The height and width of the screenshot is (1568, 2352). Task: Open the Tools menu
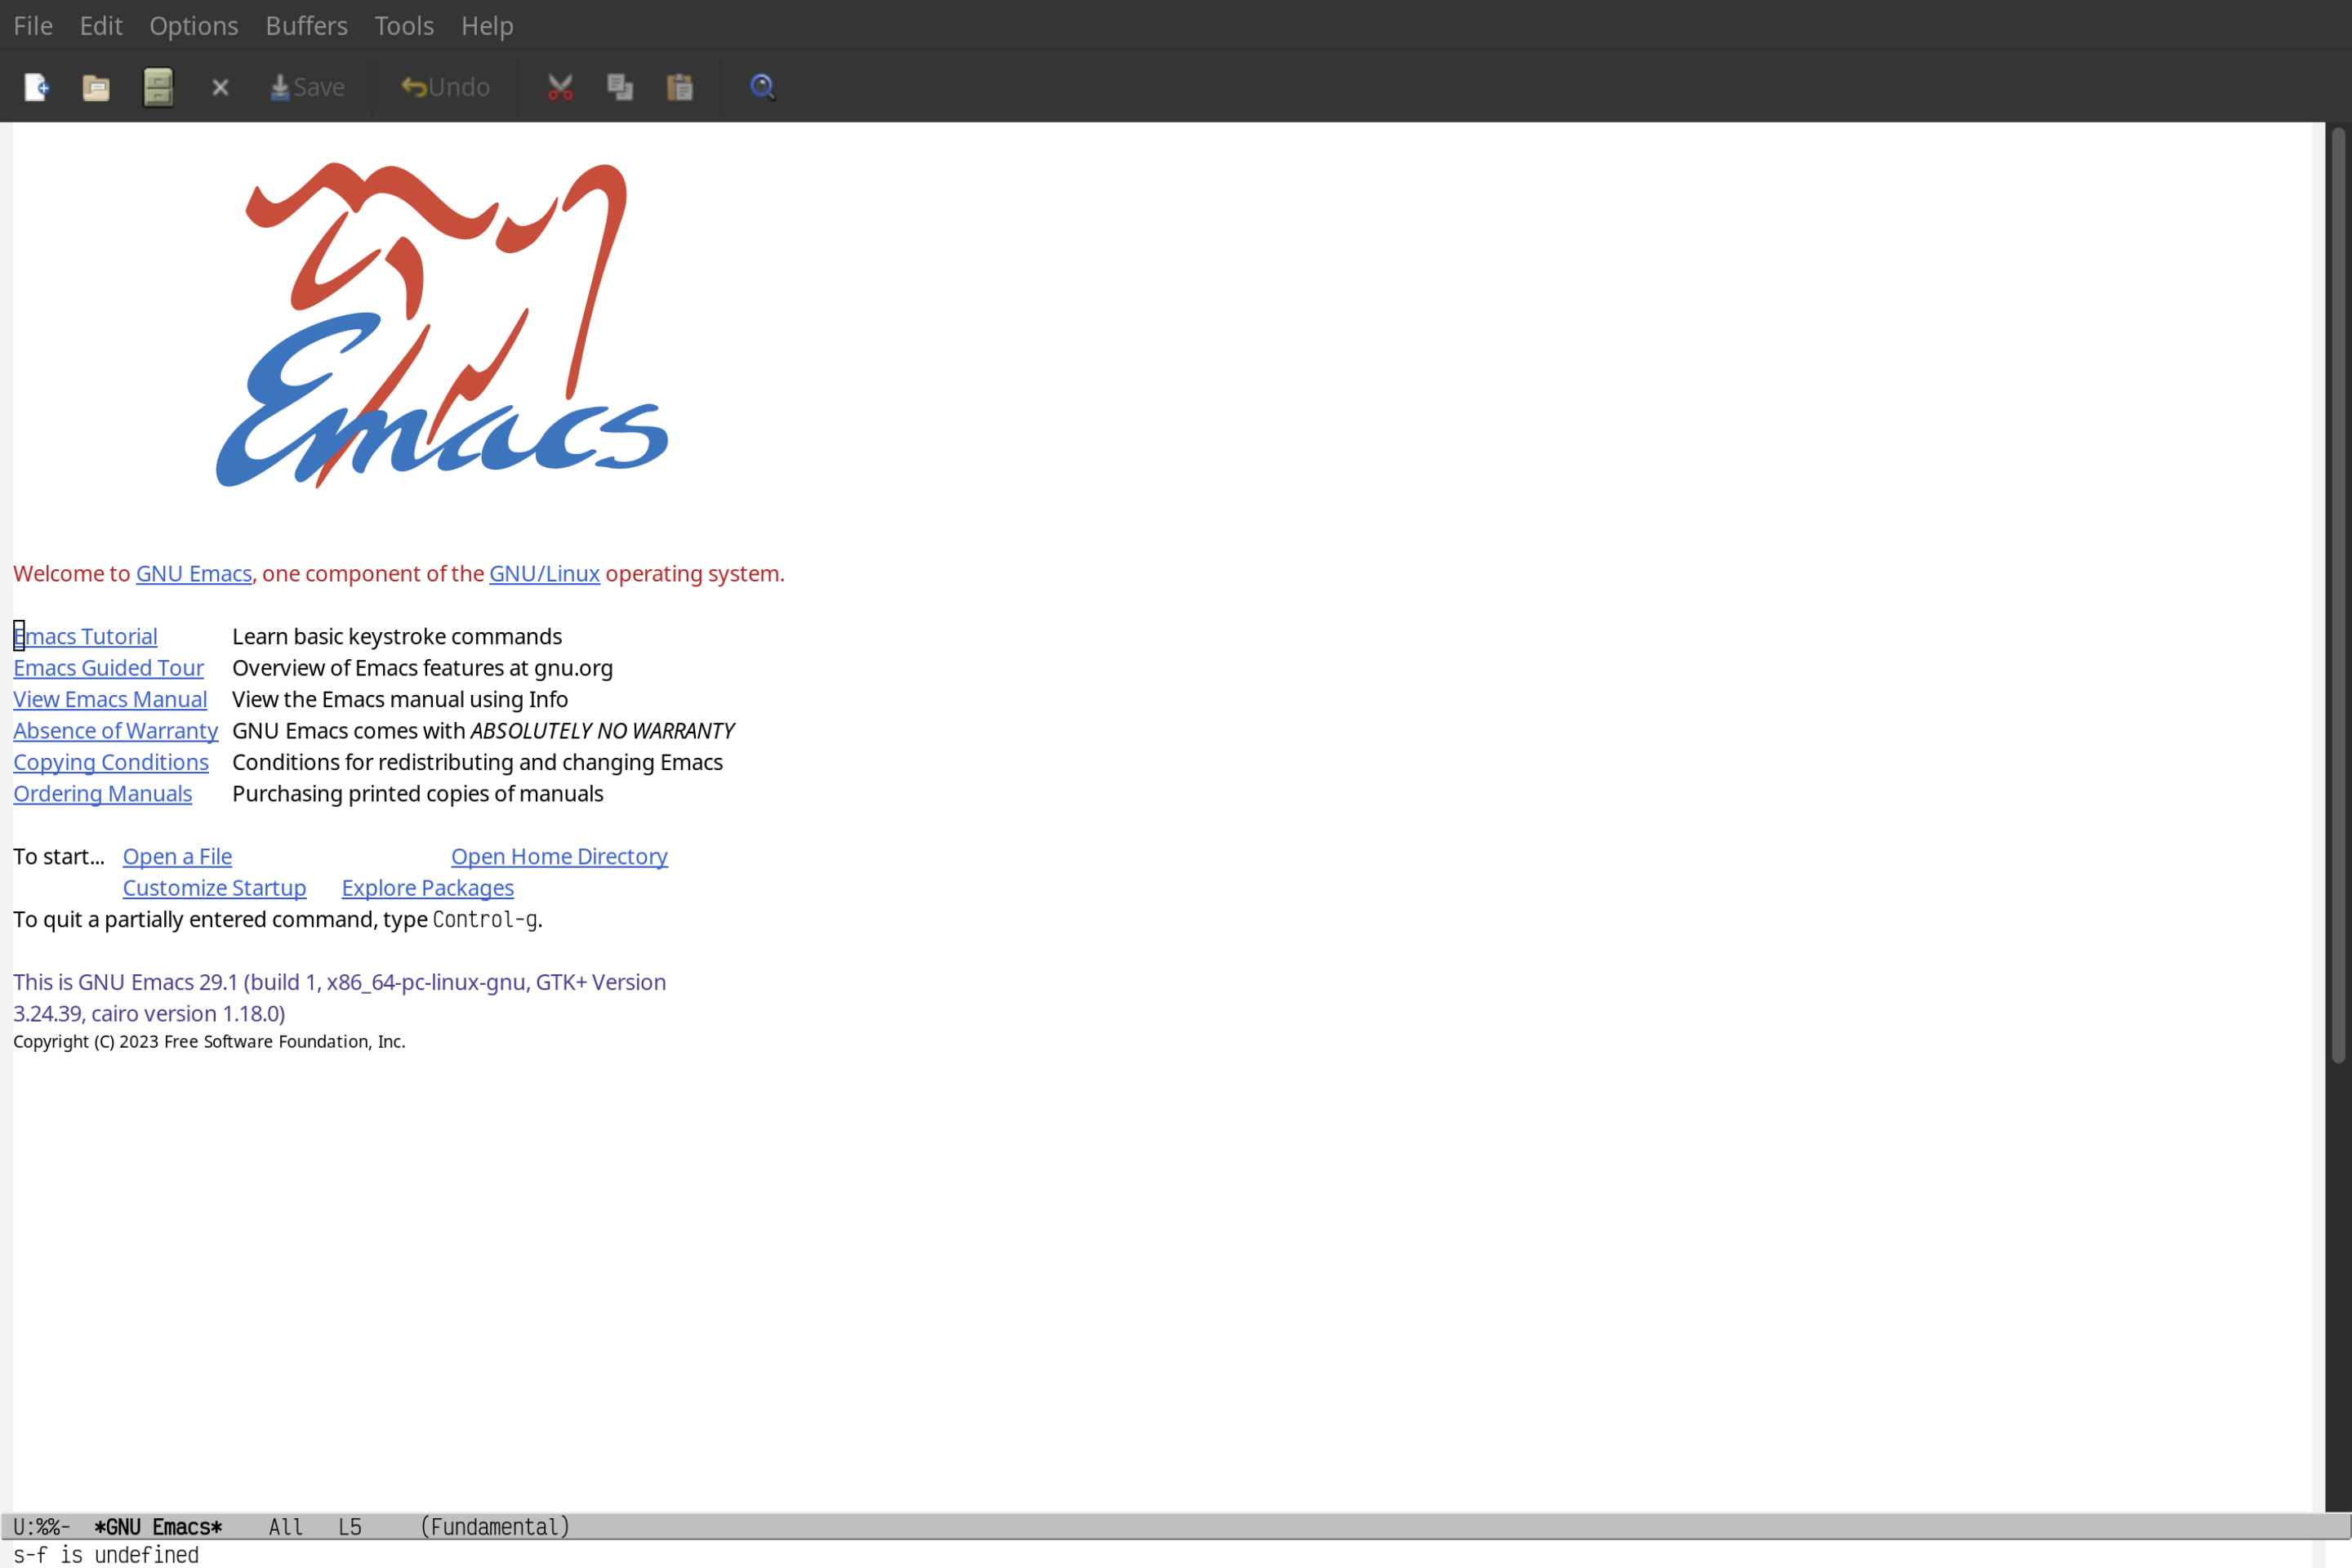tap(403, 23)
